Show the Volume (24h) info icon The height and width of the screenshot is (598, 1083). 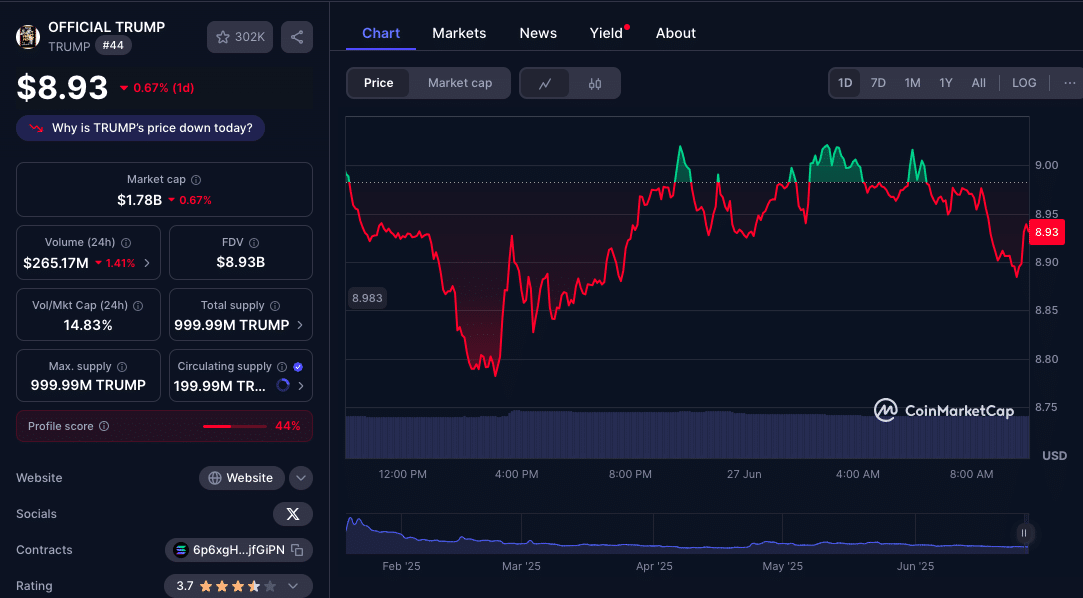126,243
